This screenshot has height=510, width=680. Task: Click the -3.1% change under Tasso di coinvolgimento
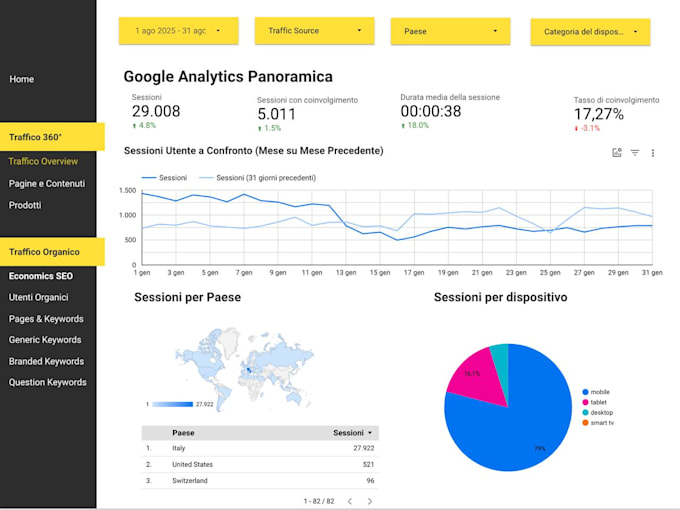click(x=587, y=128)
